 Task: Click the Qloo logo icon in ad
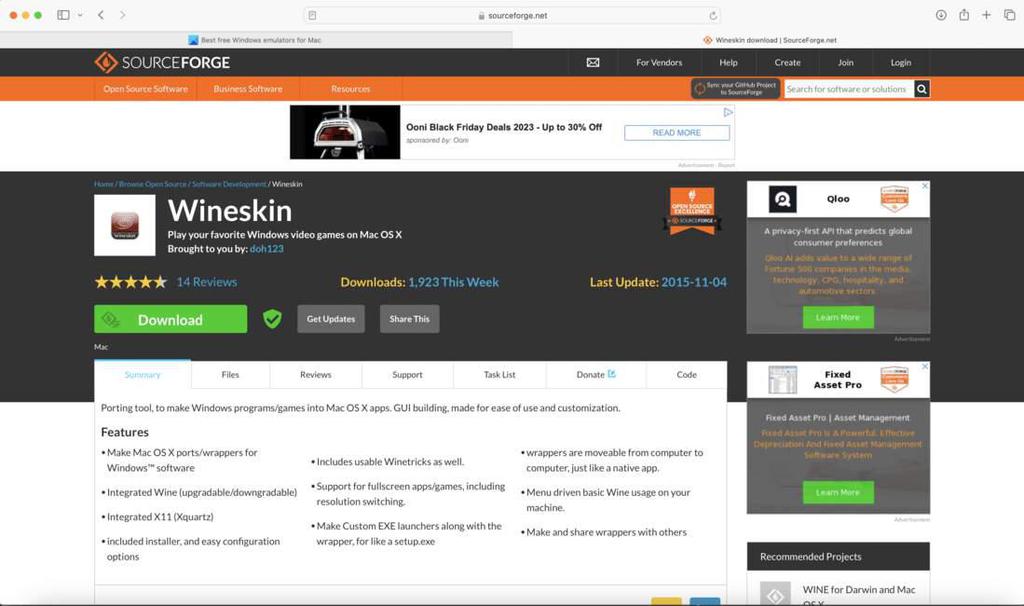[782, 199]
